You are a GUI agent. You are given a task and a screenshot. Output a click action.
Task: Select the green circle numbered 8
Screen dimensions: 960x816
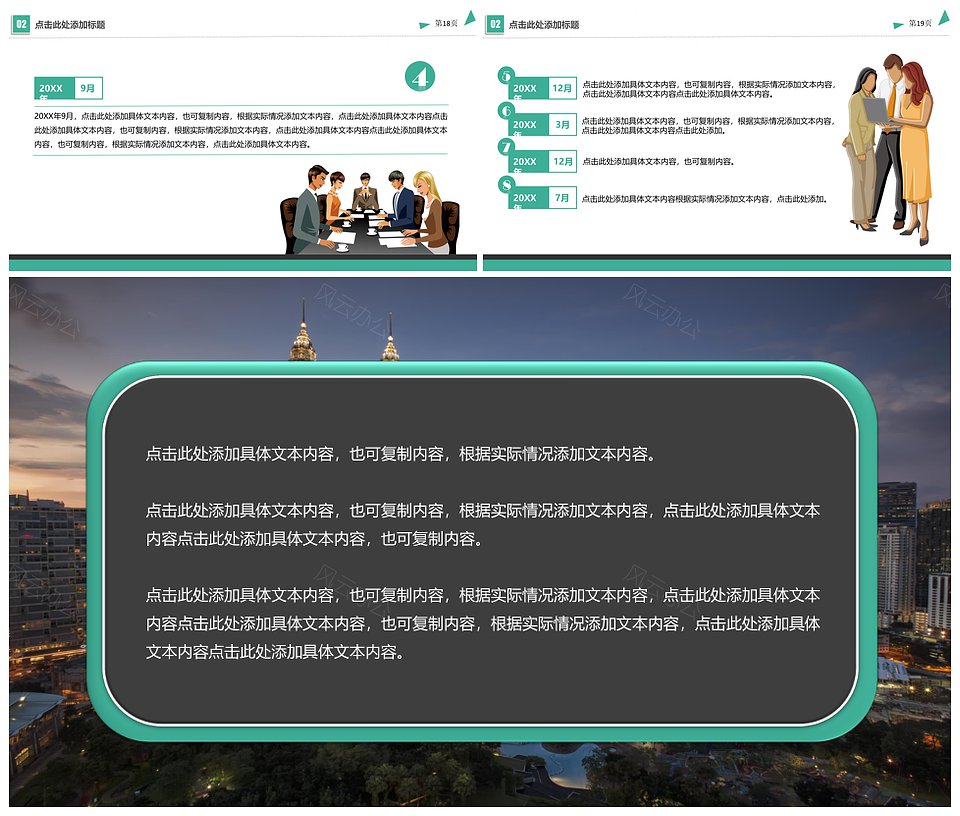click(506, 184)
